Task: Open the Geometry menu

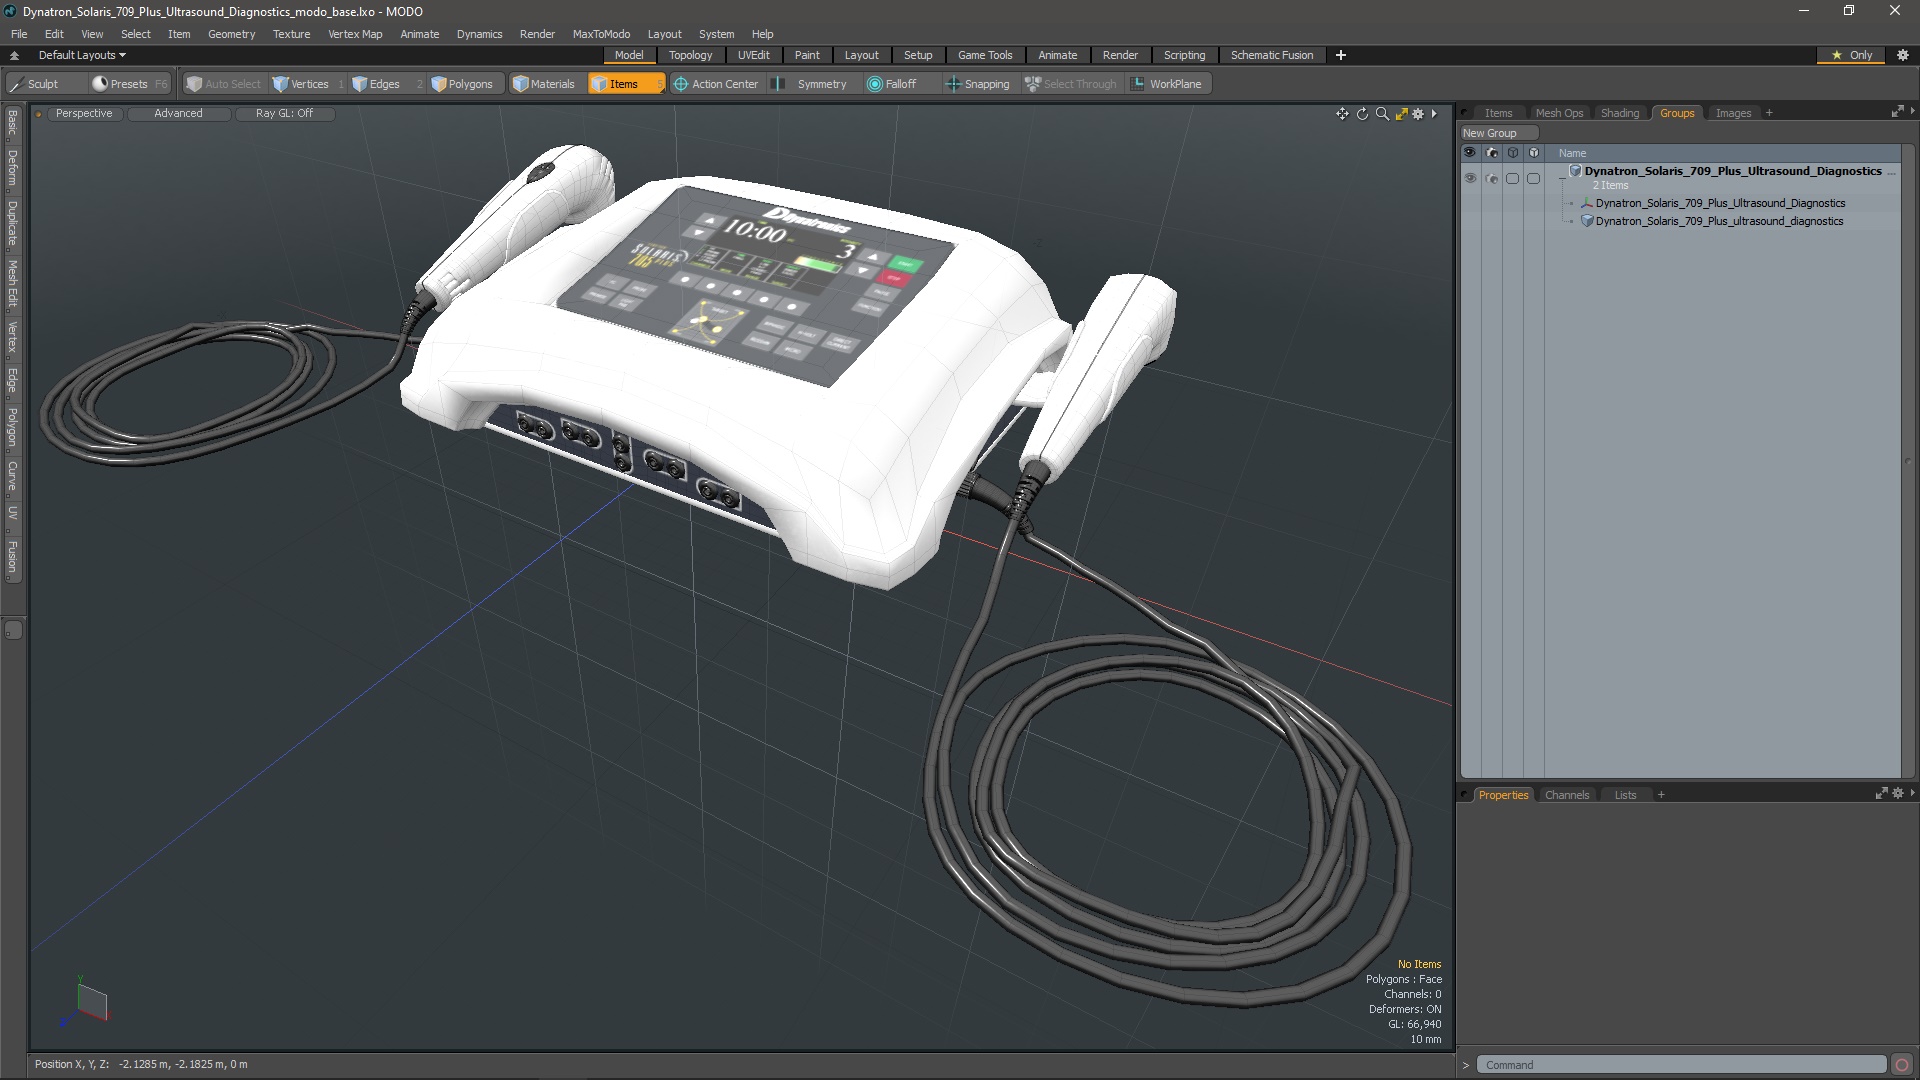Action: [x=231, y=34]
